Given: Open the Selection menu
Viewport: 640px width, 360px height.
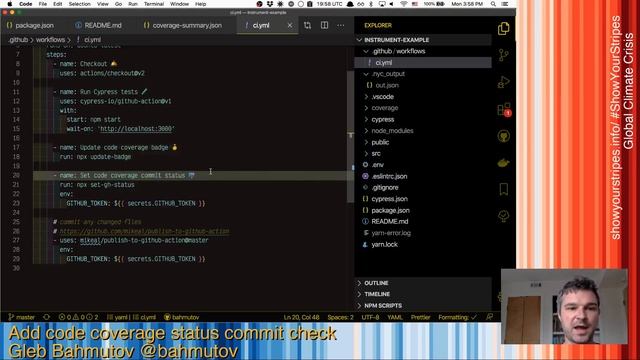Looking at the screenshot, I should point(80,4).
